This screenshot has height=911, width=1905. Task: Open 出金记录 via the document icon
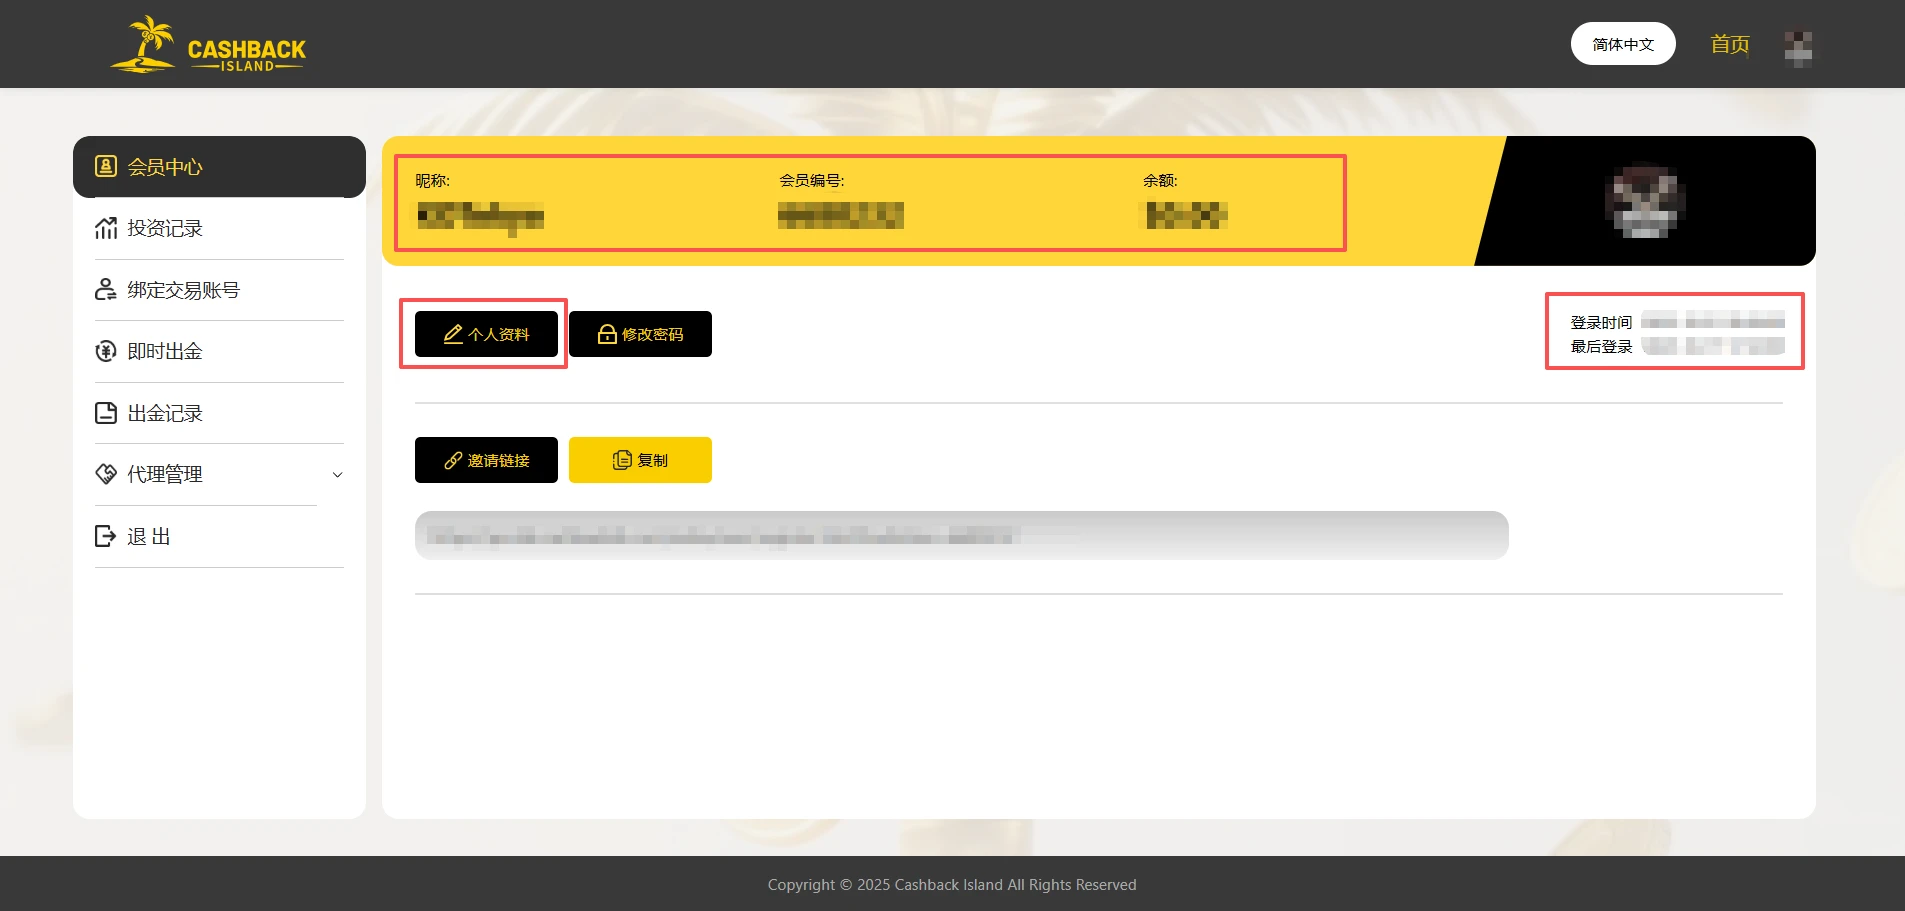(x=106, y=413)
